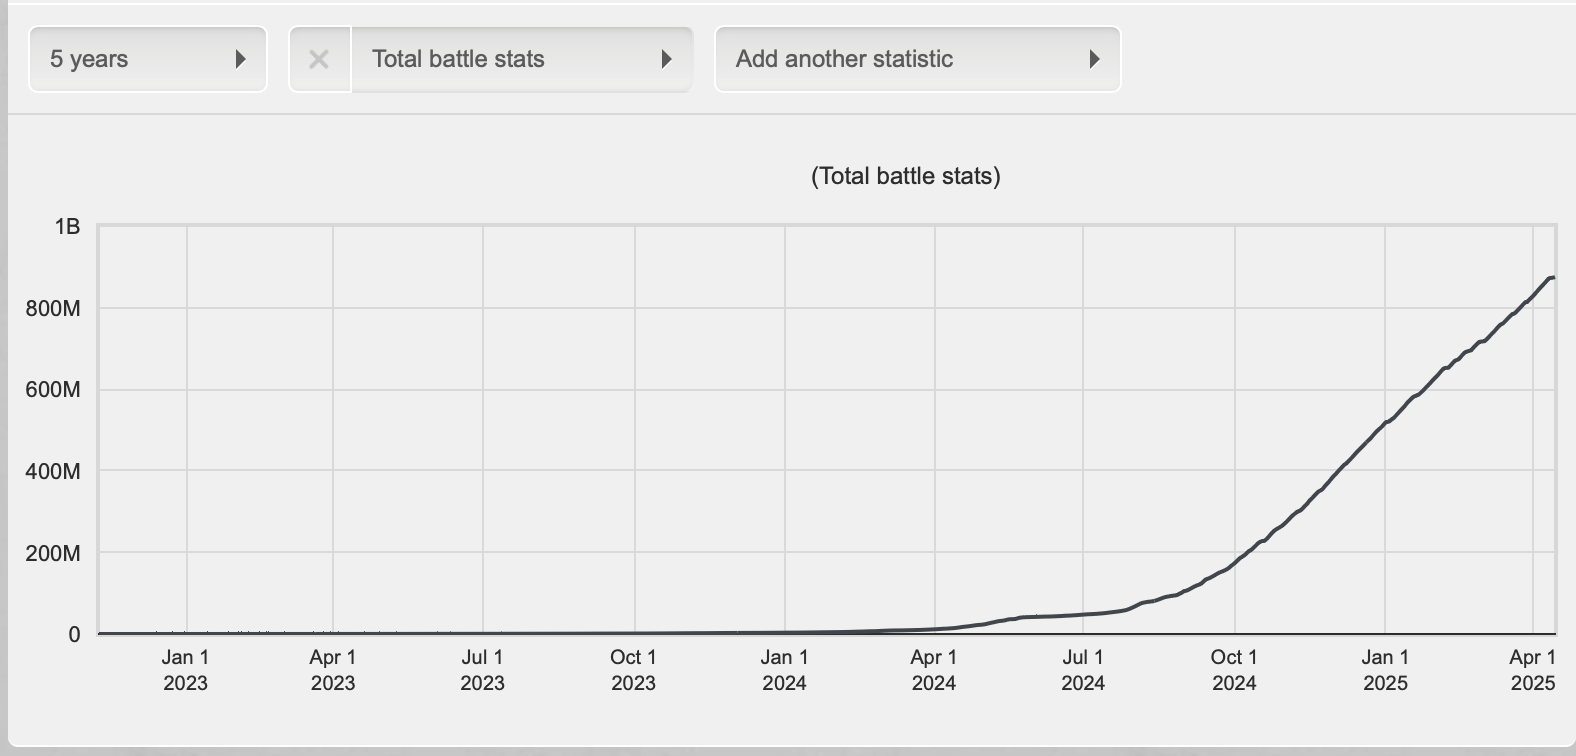The image size is (1576, 756).
Task: Open the Total battle stats dropdown
Action: pos(520,60)
